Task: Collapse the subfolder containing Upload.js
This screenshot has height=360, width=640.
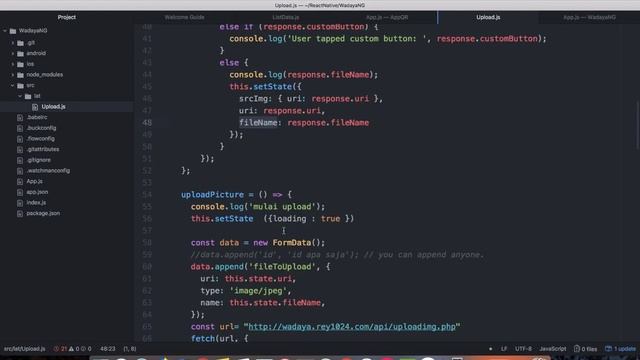Action: click(x=20, y=96)
